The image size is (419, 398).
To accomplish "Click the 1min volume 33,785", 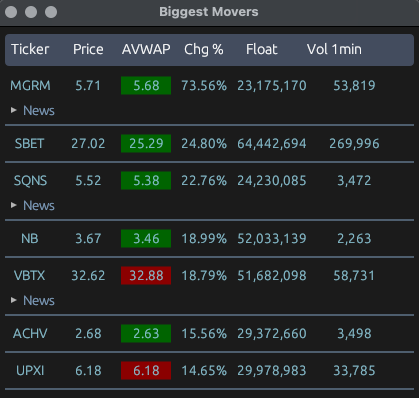I will coord(354,371).
